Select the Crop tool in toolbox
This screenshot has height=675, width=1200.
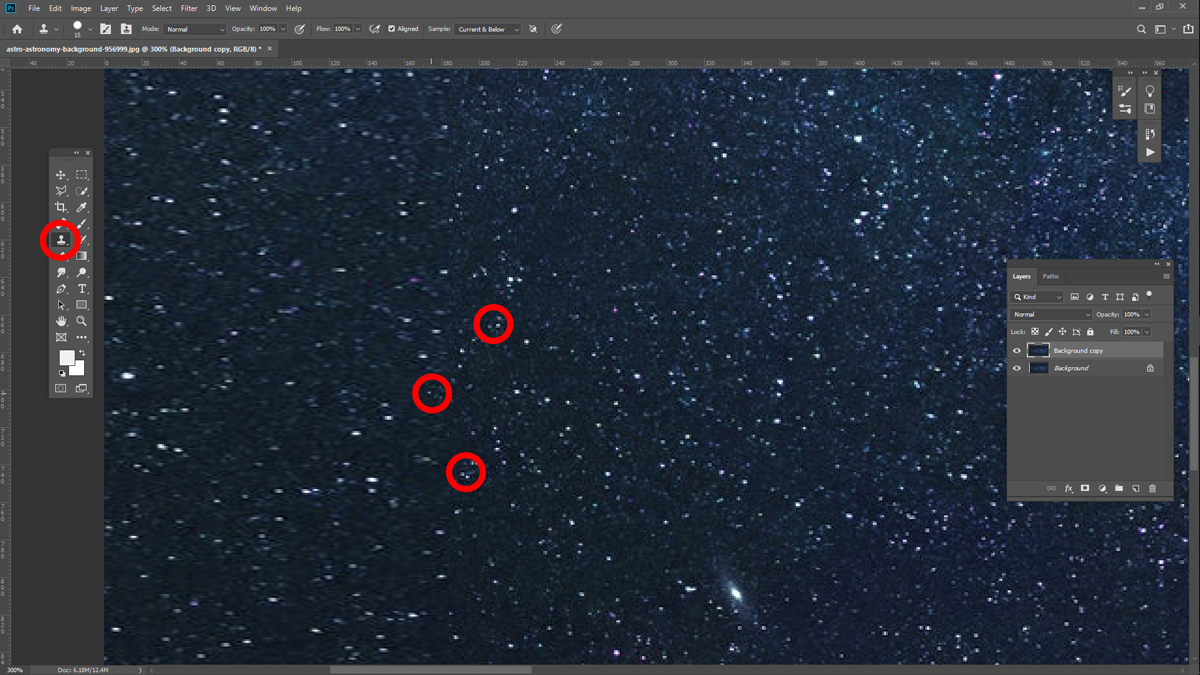coord(61,208)
